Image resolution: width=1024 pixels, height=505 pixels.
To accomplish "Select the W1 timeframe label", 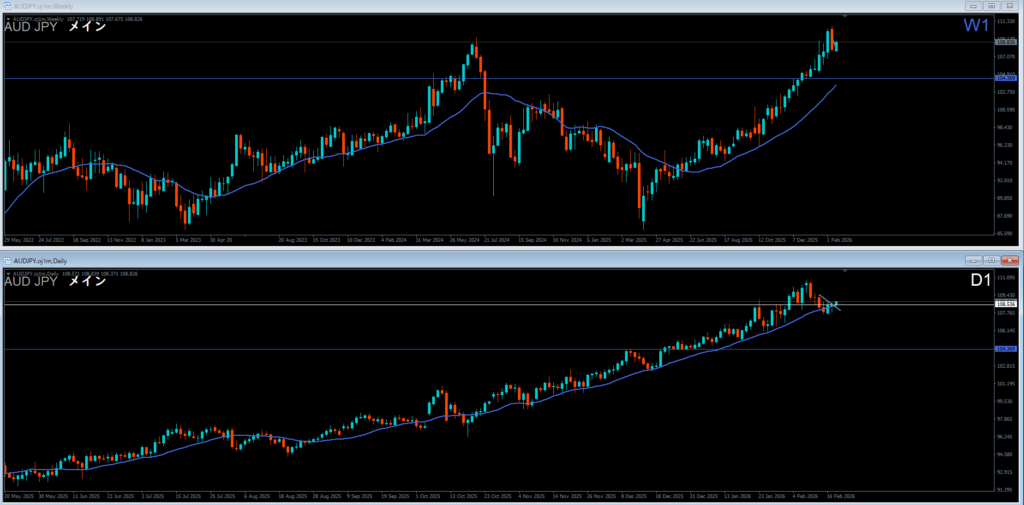I will (975, 26).
